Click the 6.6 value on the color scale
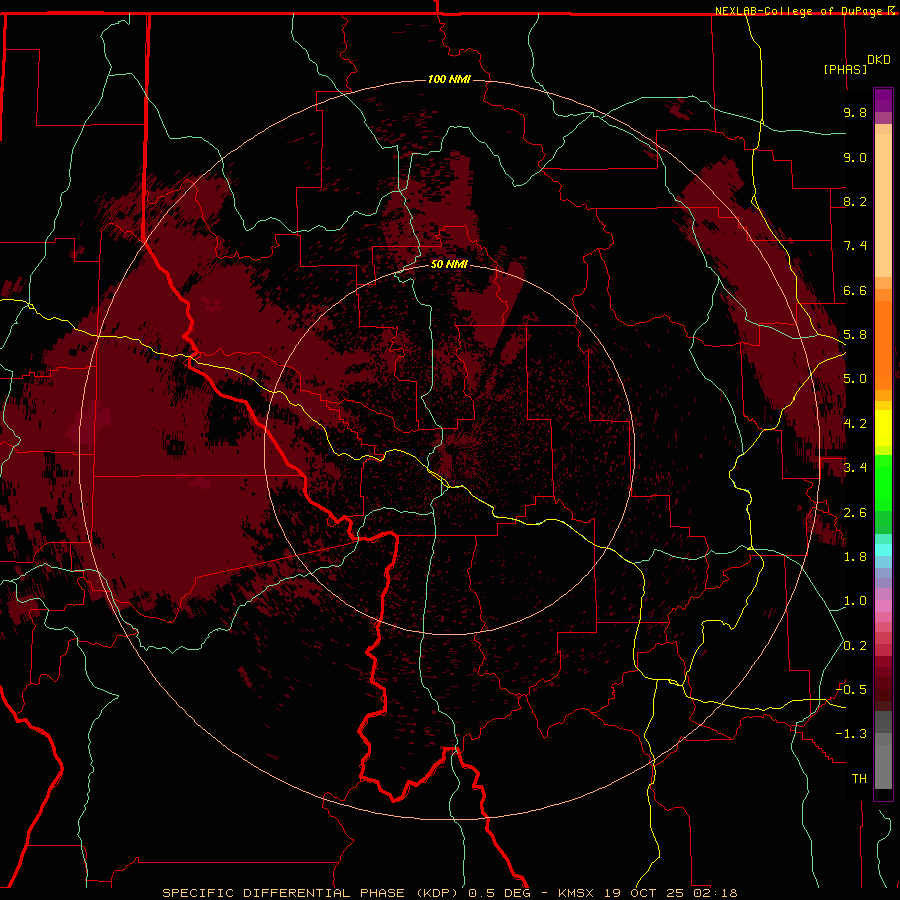The image size is (900, 900). coord(855,290)
